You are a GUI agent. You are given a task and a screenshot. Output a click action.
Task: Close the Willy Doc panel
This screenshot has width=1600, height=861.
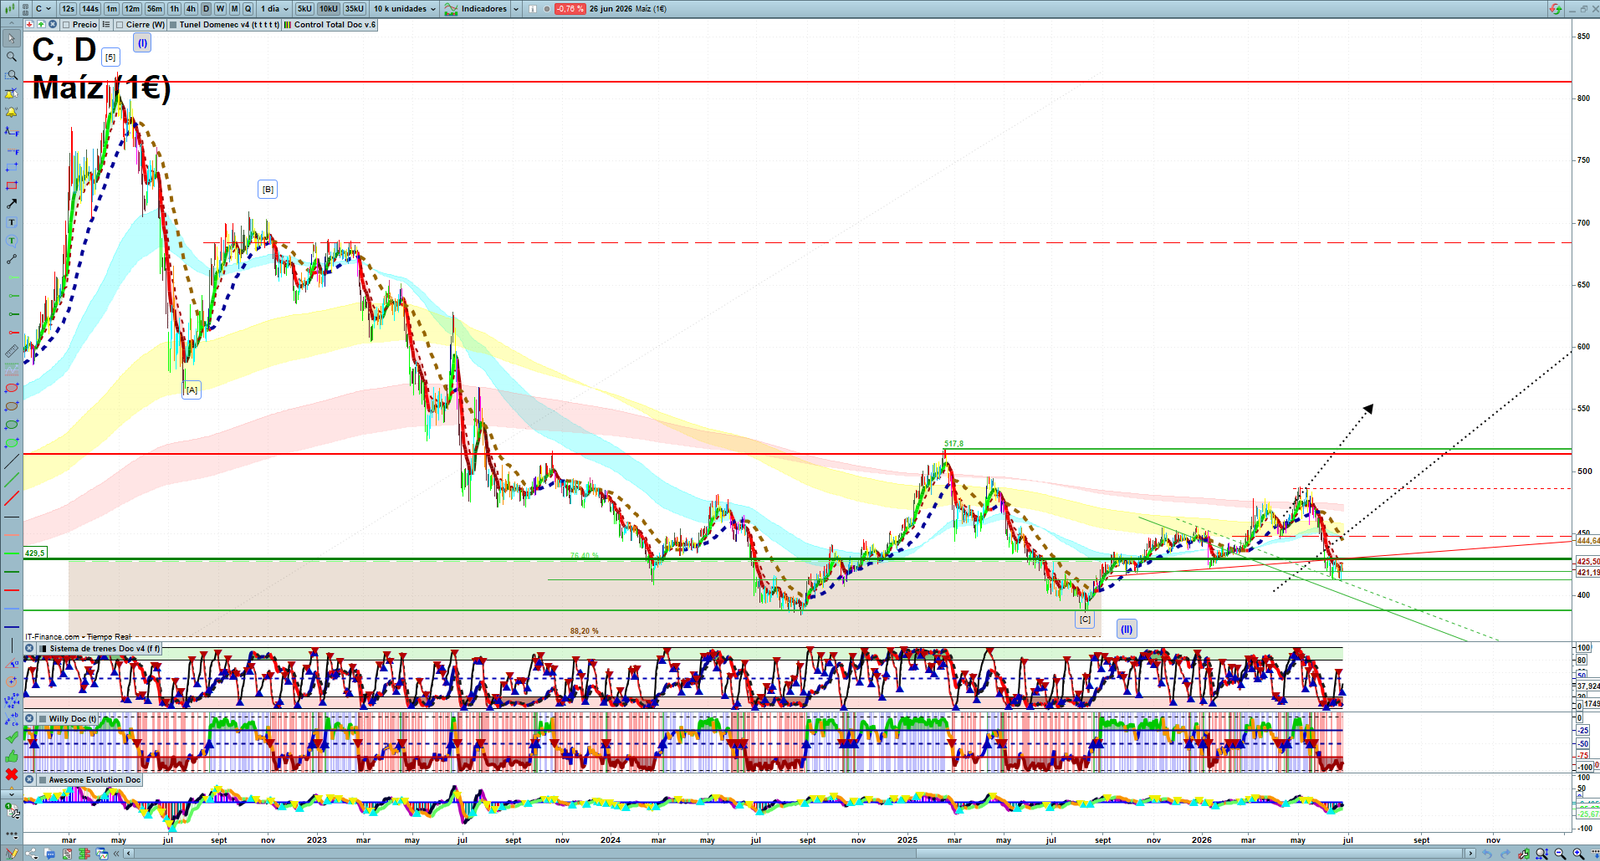pos(29,718)
